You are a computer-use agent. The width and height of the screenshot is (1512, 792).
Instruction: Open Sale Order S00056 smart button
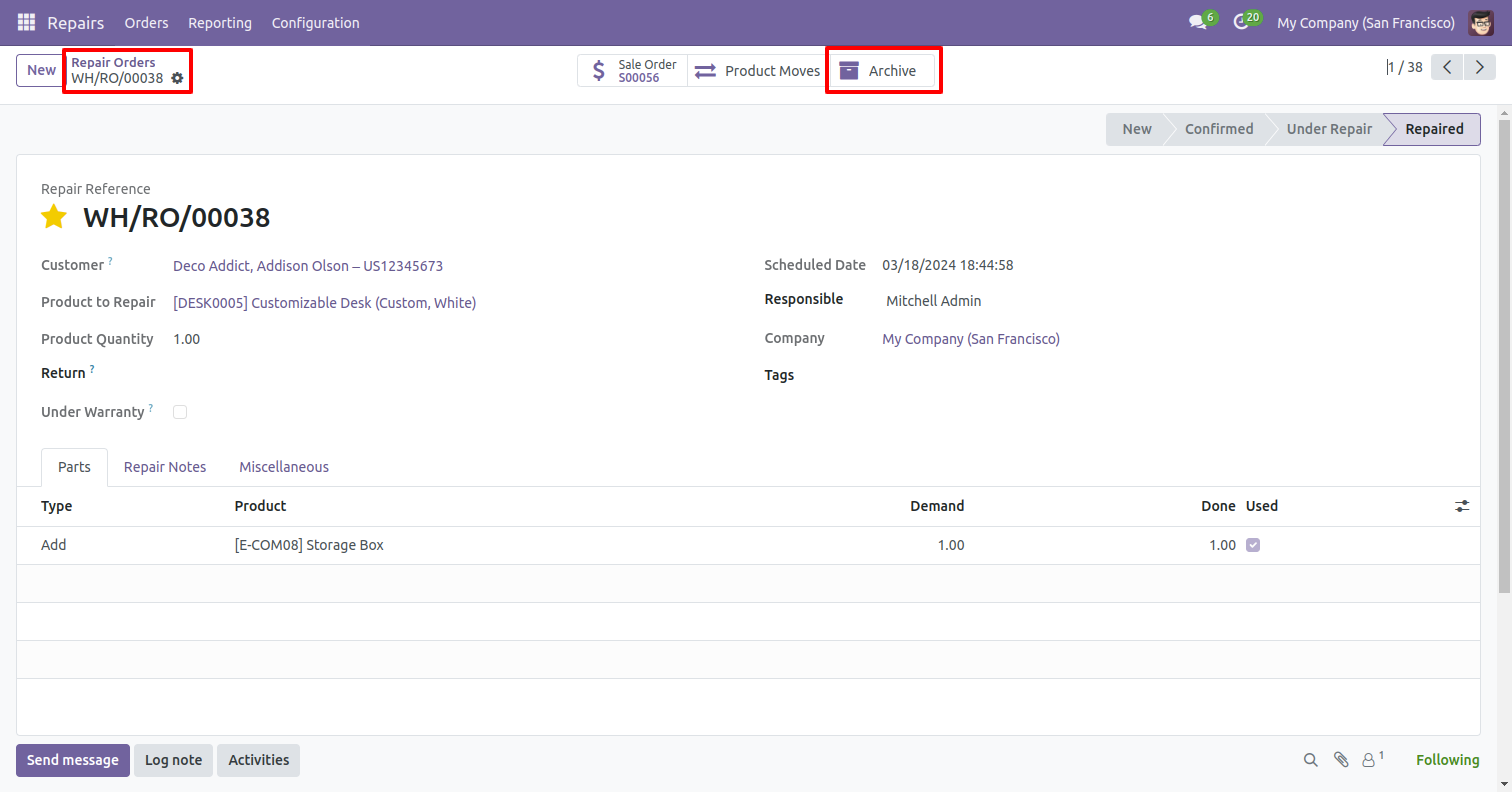coord(633,71)
